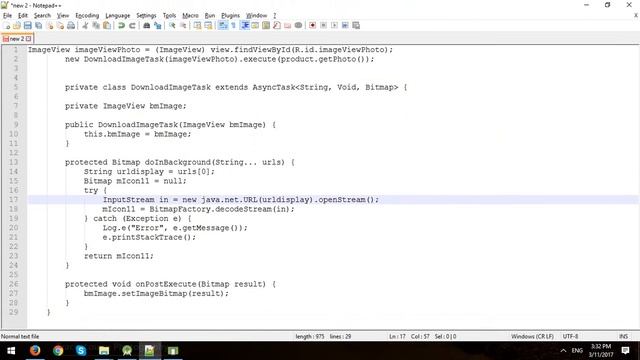Click line number 17 in the margin
This screenshot has width=640, height=360.
[13, 200]
